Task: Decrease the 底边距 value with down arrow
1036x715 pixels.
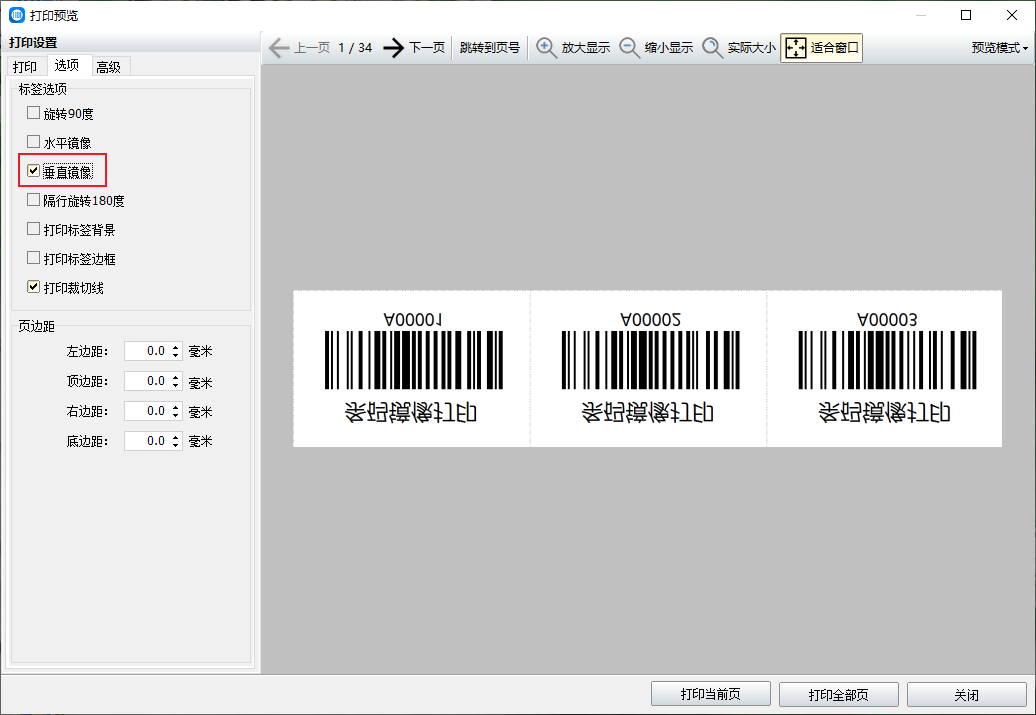Action: (176, 445)
